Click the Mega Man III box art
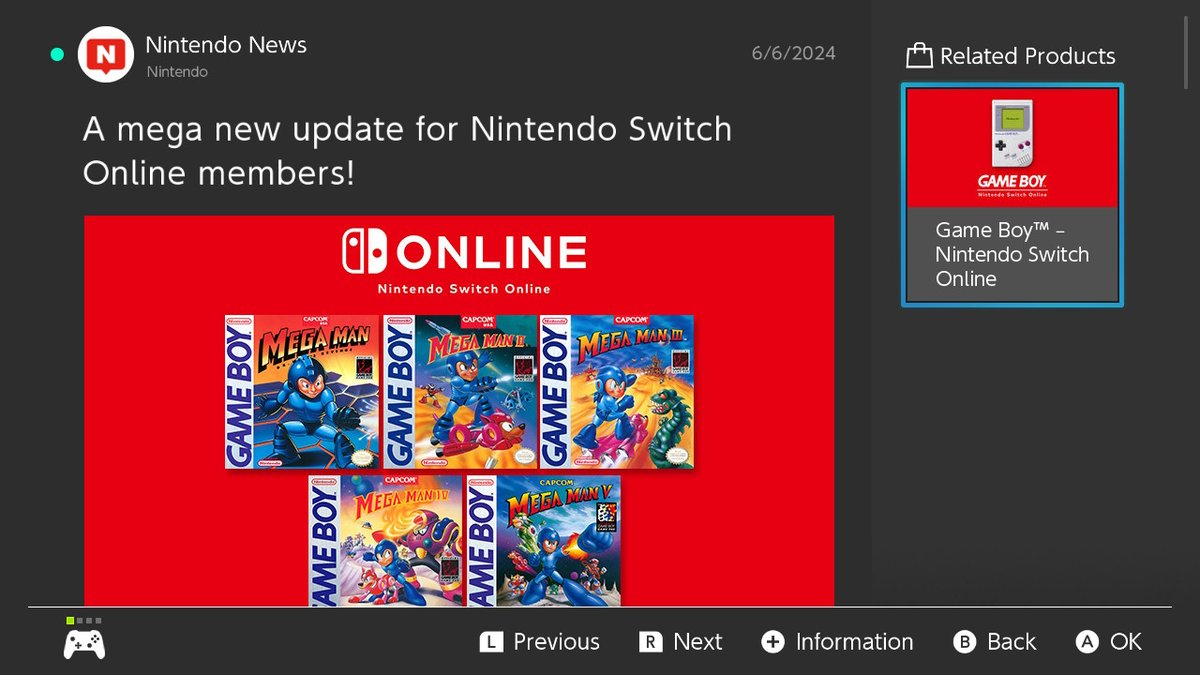The image size is (1200, 675). (617, 391)
